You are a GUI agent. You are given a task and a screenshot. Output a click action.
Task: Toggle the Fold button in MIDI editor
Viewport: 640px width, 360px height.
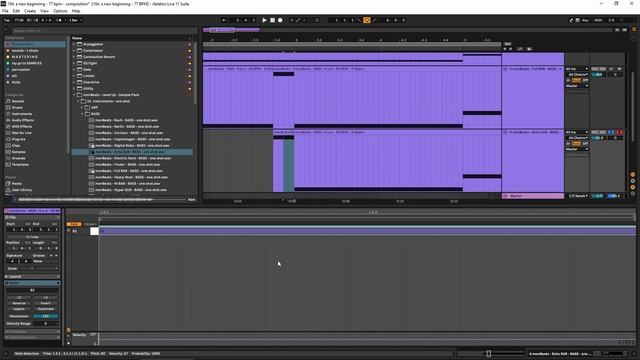(x=74, y=224)
